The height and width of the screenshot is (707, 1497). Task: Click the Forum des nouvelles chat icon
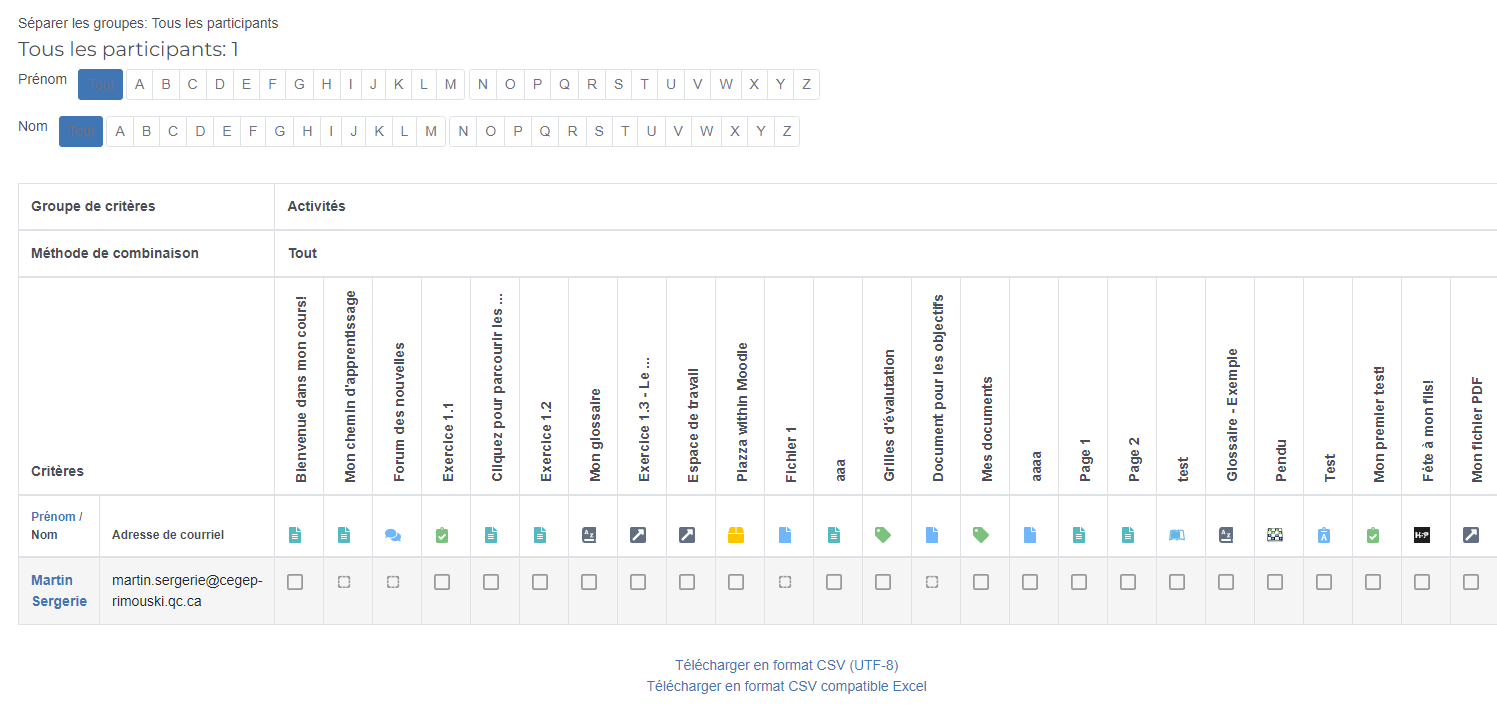click(393, 535)
